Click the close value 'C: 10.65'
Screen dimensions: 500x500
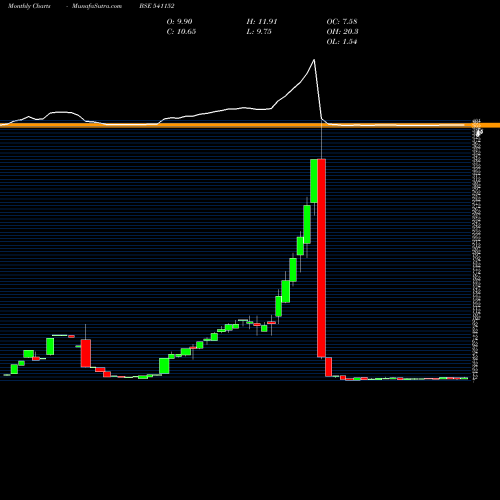coord(181,32)
